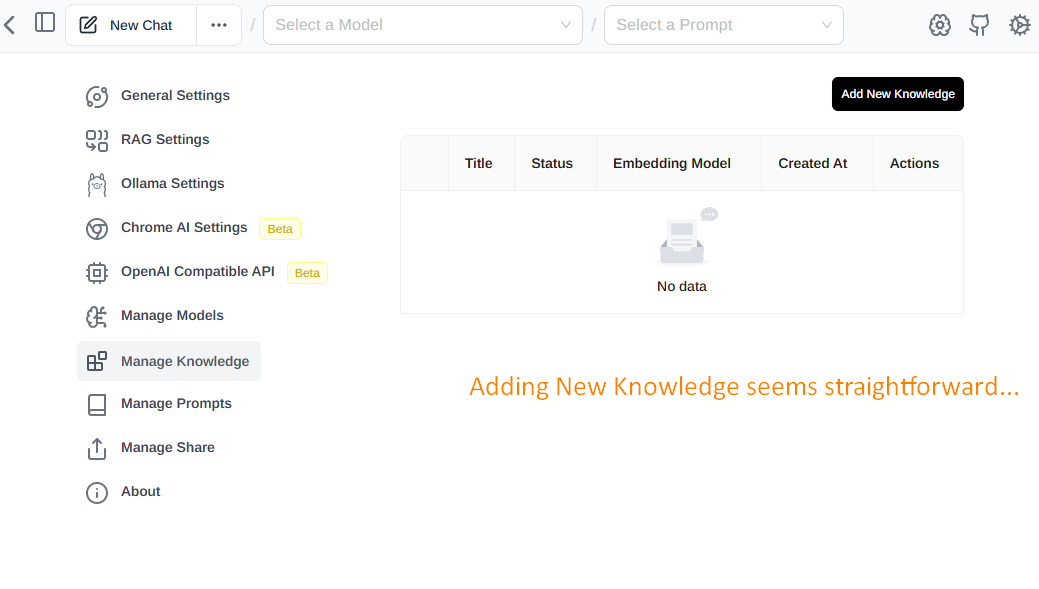Image resolution: width=1039 pixels, height=589 pixels.
Task: Open the three-dots more options menu
Action: coord(219,25)
